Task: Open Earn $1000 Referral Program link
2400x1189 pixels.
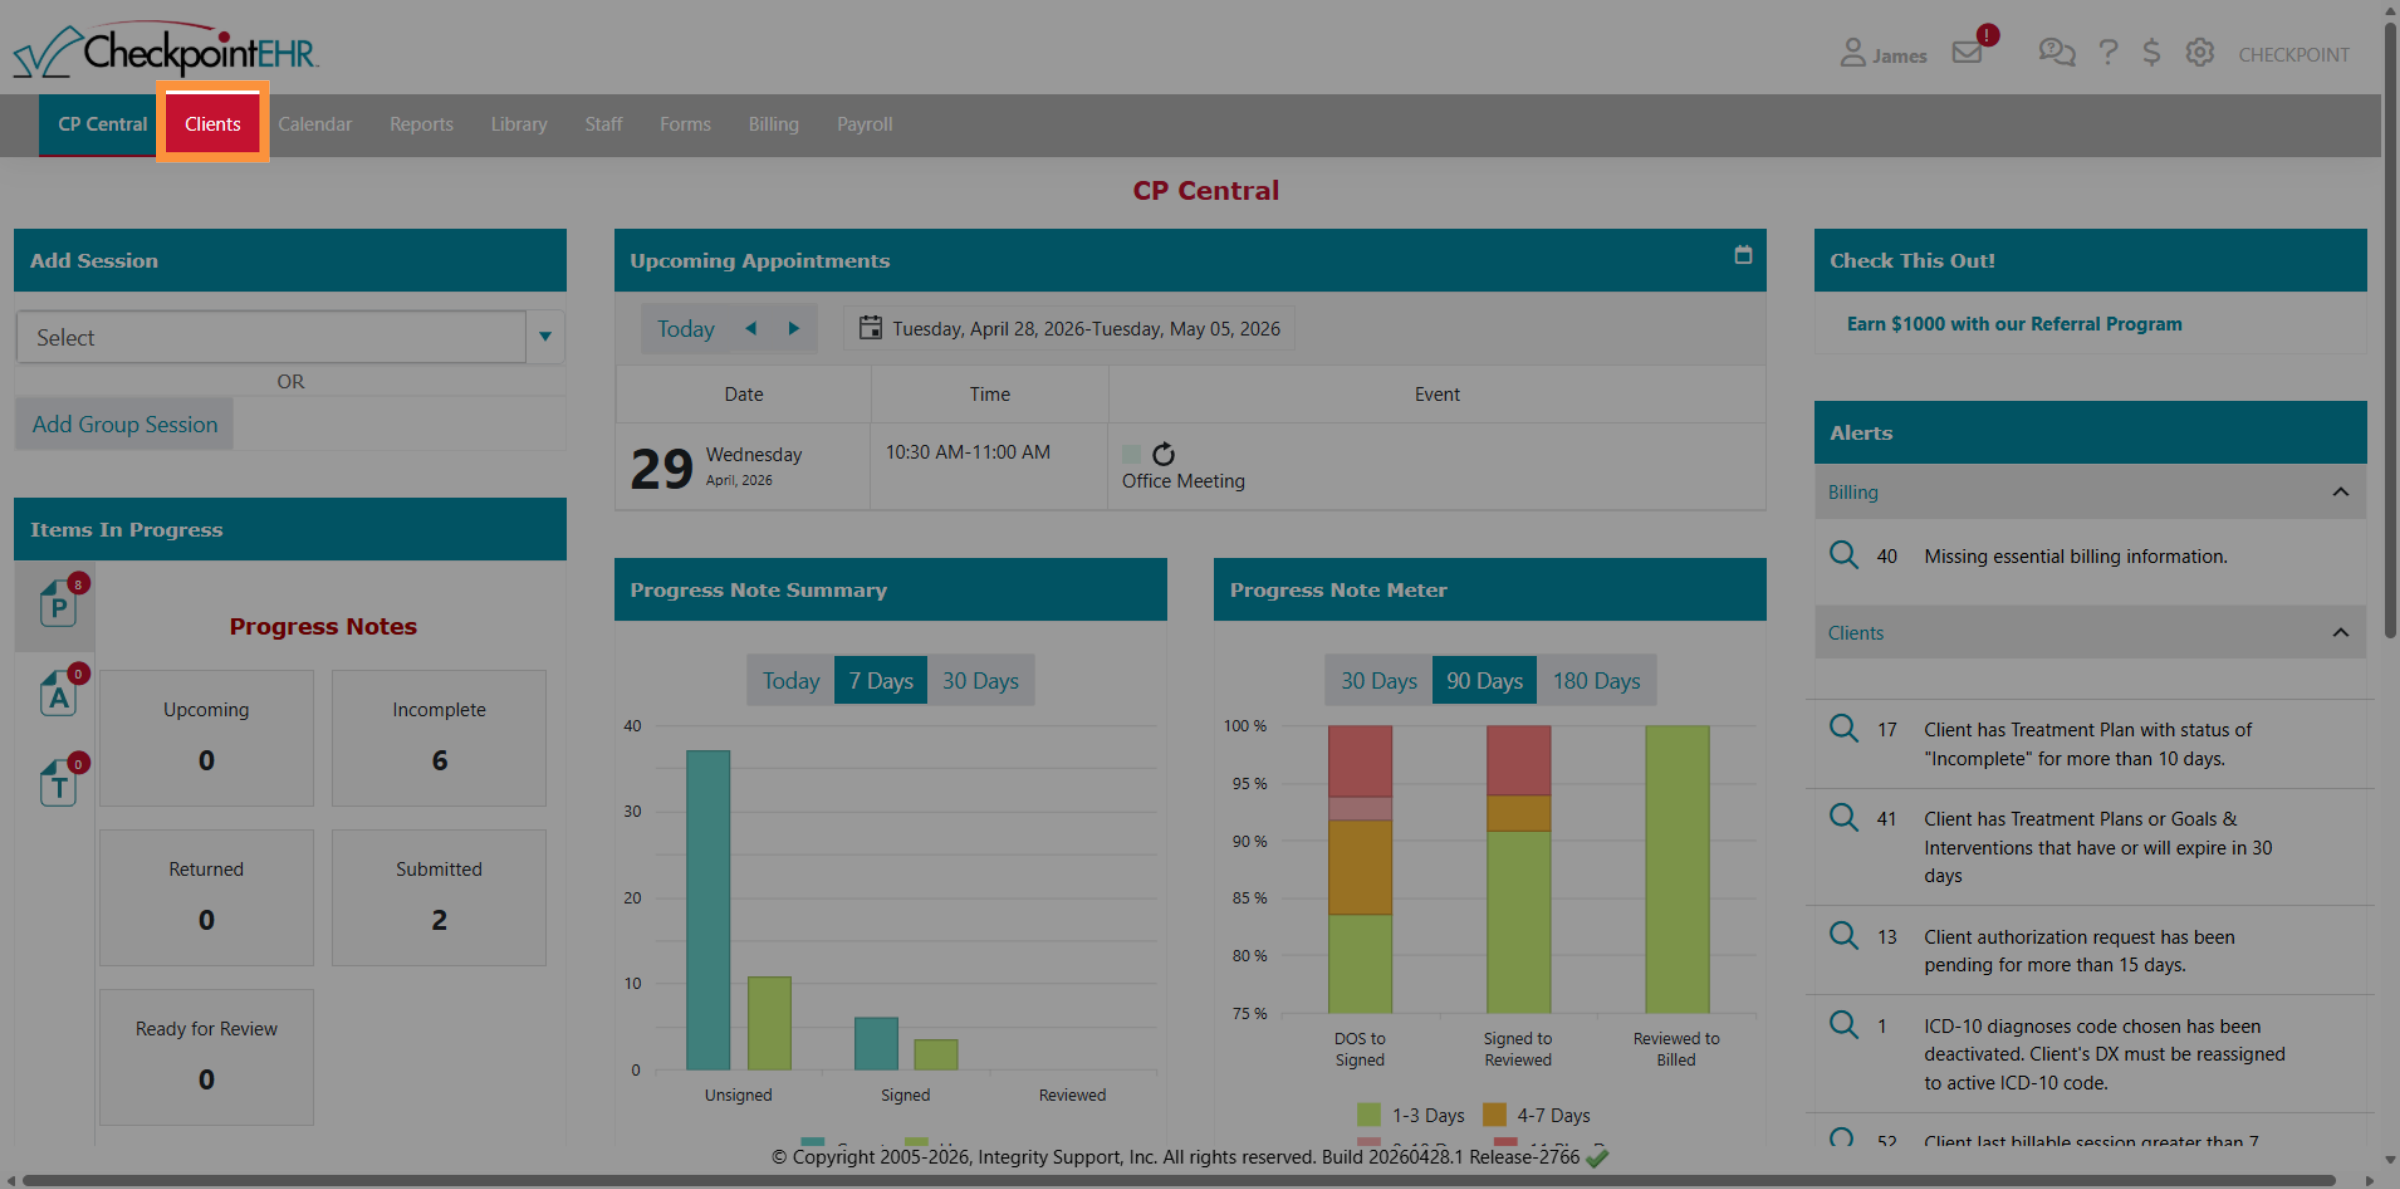Action: pos(2014,324)
